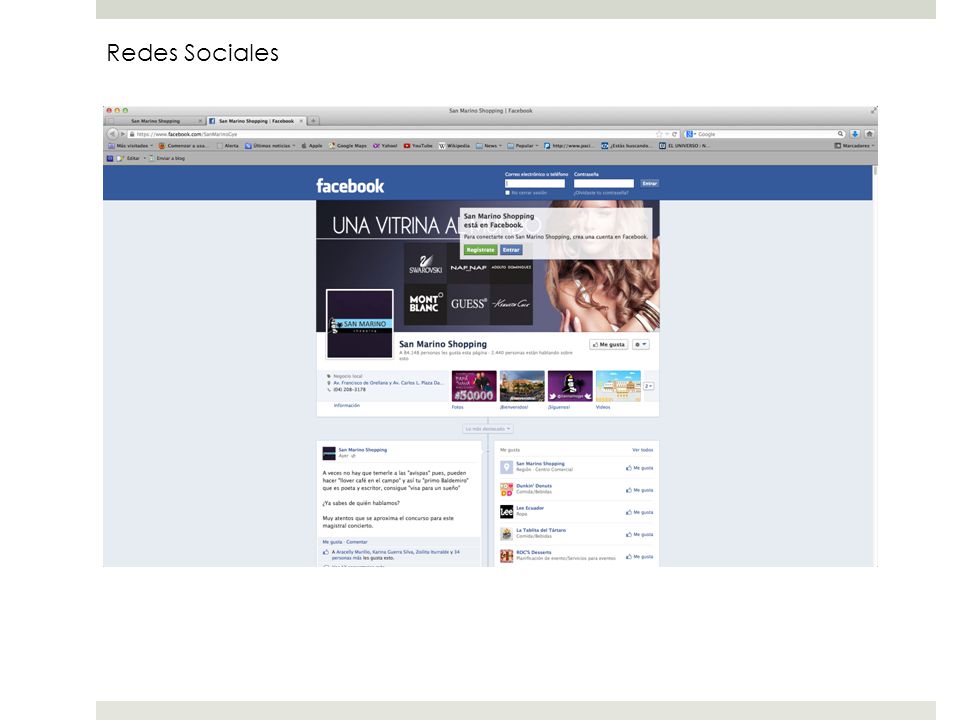Close the first San Marino Shopping tab

[x=200, y=121]
